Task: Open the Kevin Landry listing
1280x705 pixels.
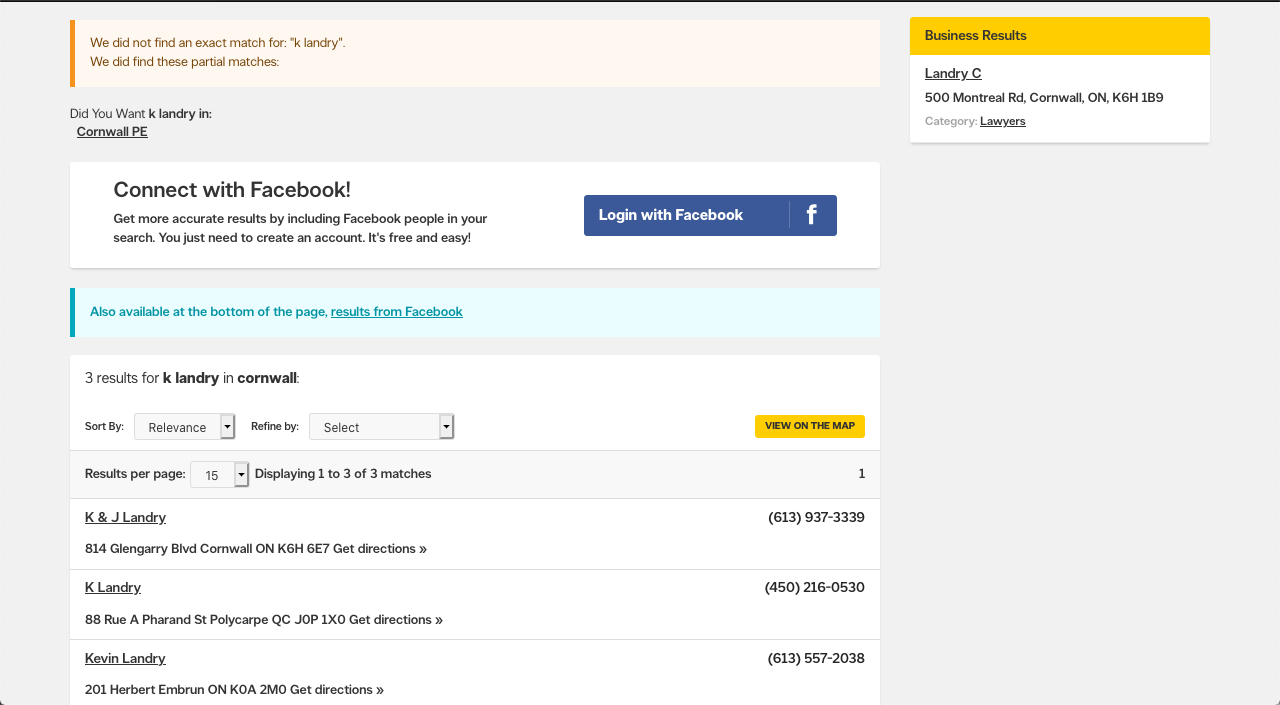Action: 125,659
